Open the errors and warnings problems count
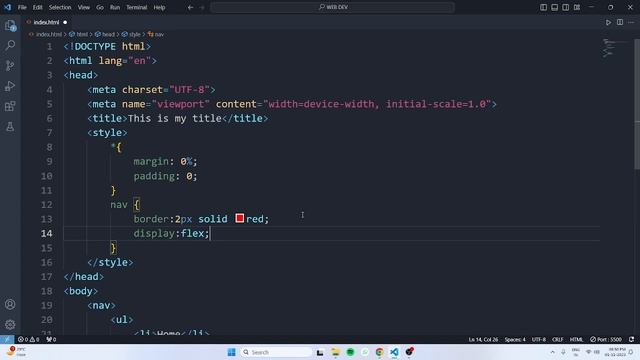The height and width of the screenshot is (360, 640). click(x=29, y=339)
